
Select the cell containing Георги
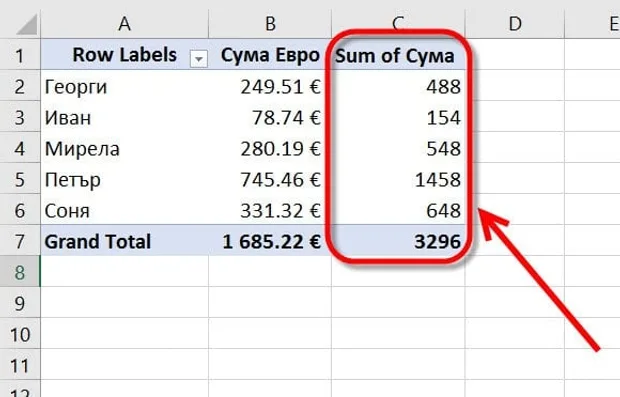[x=125, y=86]
